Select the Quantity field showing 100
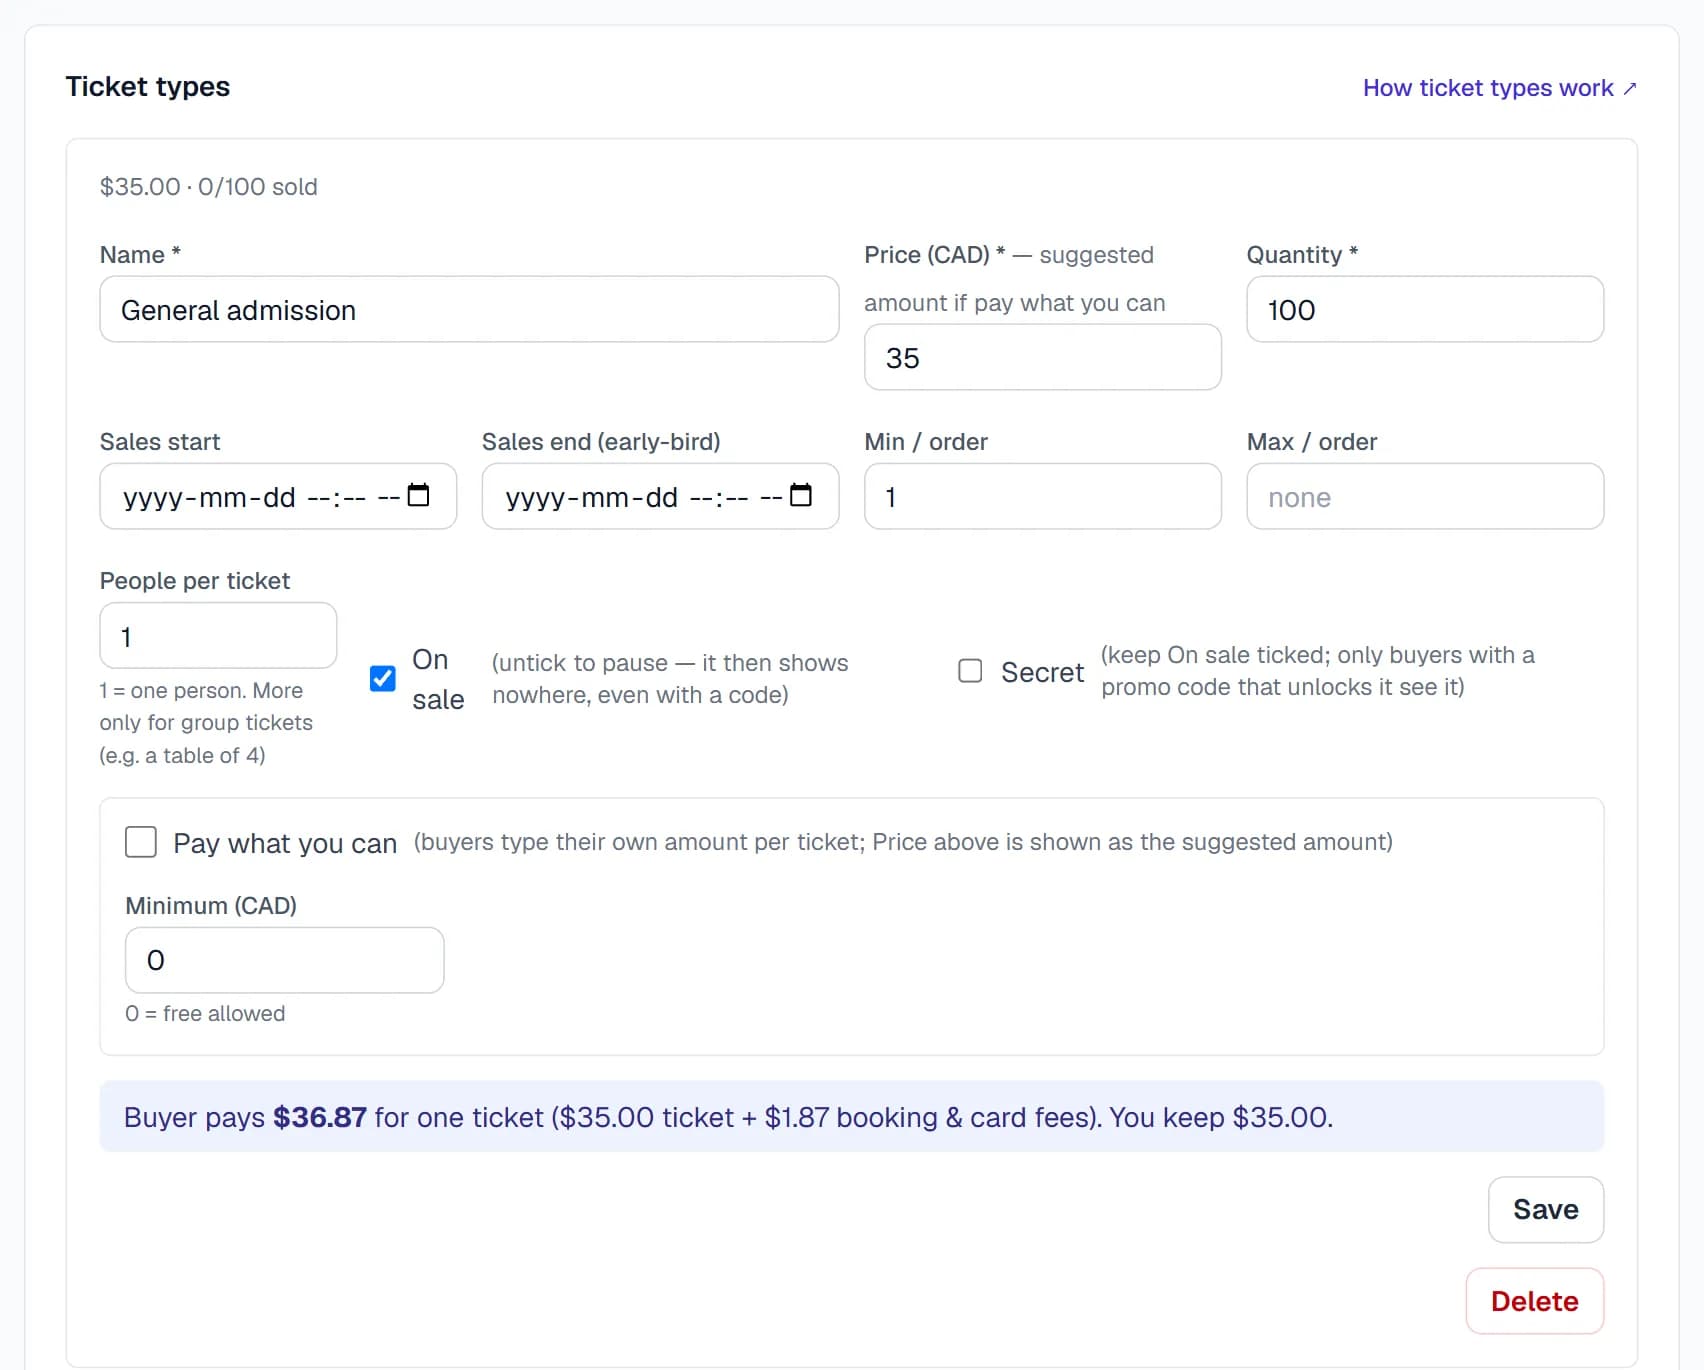The image size is (1704, 1370). pos(1425,310)
